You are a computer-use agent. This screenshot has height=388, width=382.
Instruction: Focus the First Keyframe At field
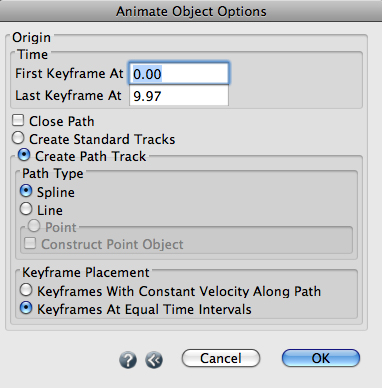[x=179, y=73]
